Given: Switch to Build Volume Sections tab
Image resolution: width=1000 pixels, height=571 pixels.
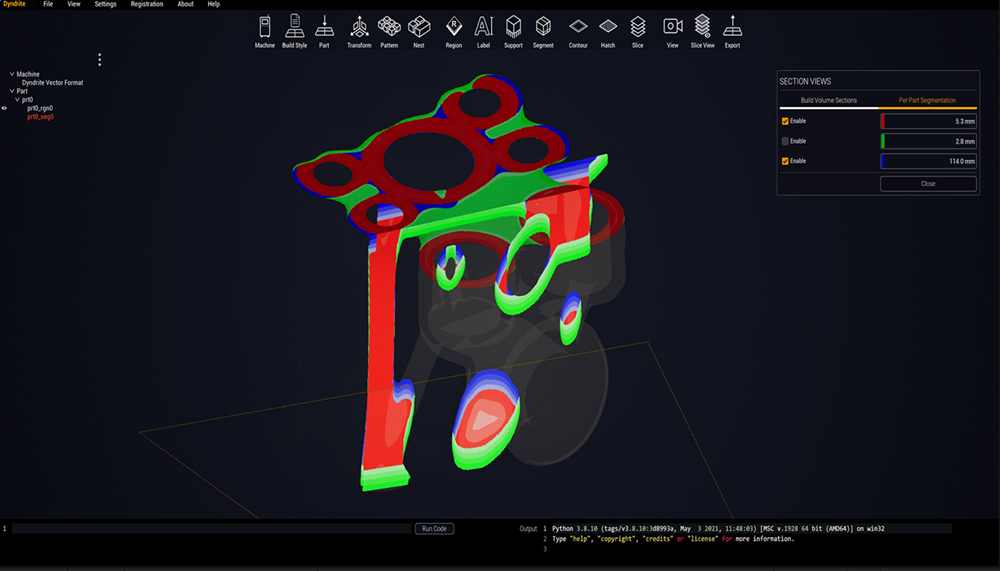Looking at the screenshot, I should coord(828,100).
